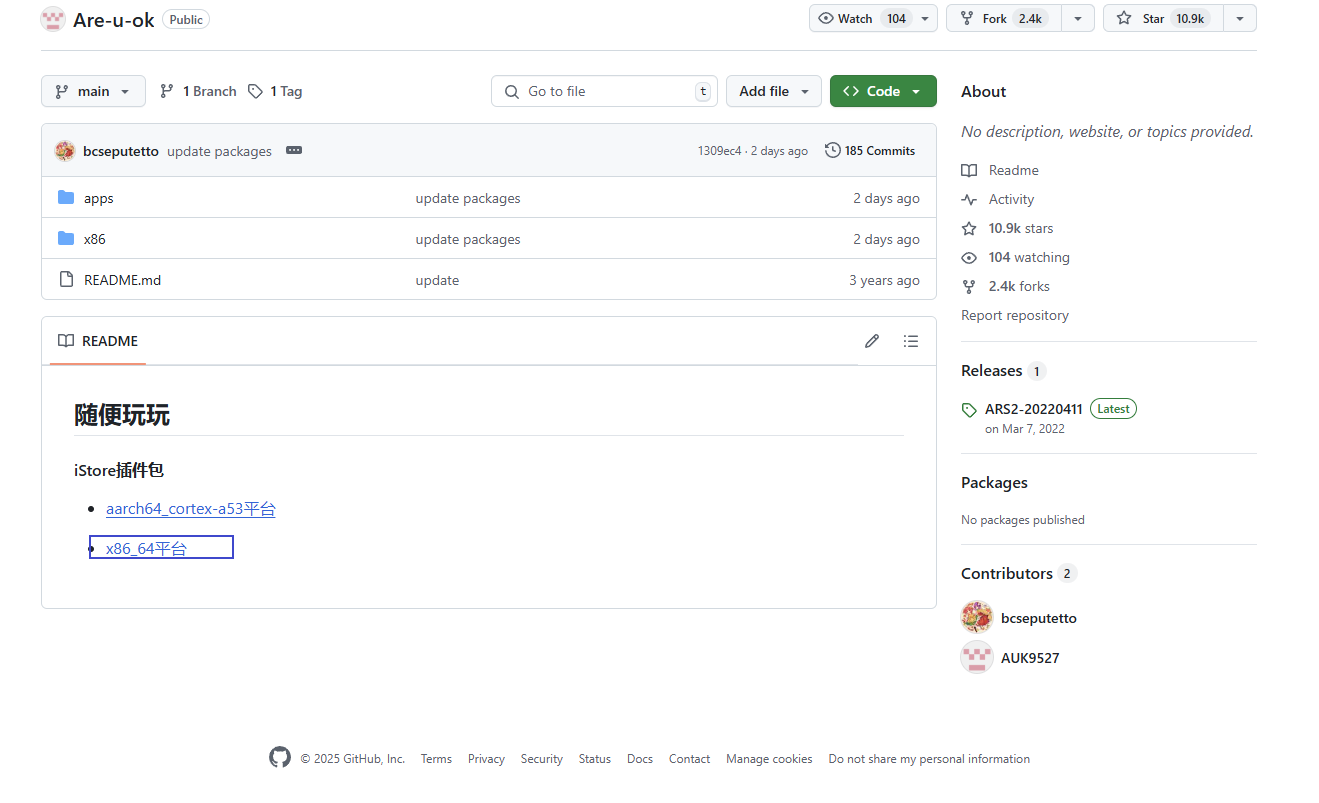
Task: View the 185 Commits history
Action: click(x=870, y=151)
